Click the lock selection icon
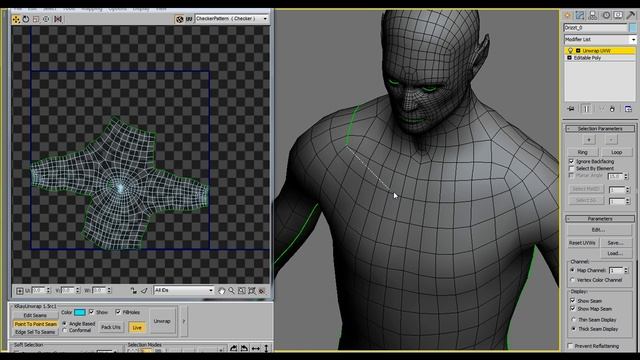This screenshot has width=640, height=360. [133, 291]
